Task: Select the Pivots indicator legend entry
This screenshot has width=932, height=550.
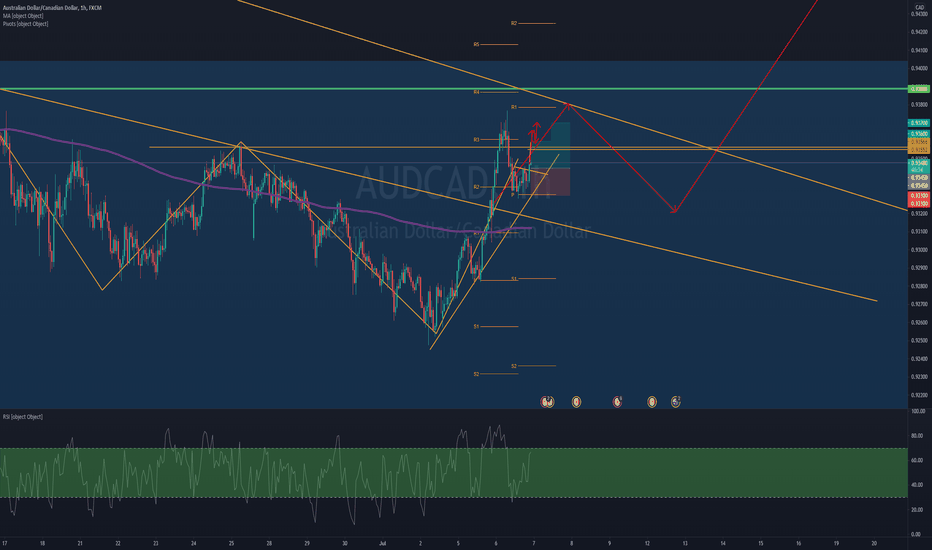Action: tap(25, 24)
